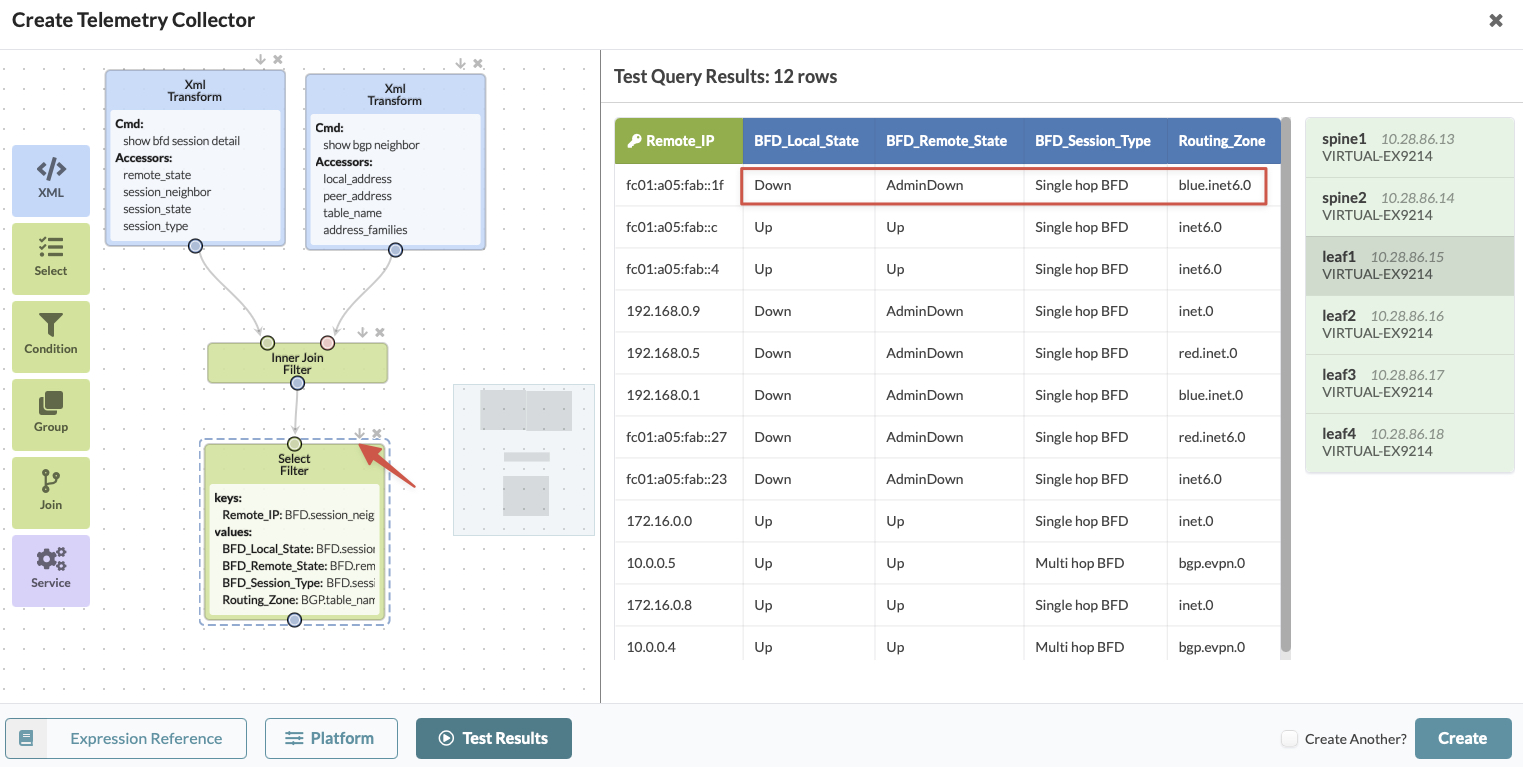Screen dimensions: 1523x767
Task: Click cell red.inet.0
Action: [x=1223, y=353]
